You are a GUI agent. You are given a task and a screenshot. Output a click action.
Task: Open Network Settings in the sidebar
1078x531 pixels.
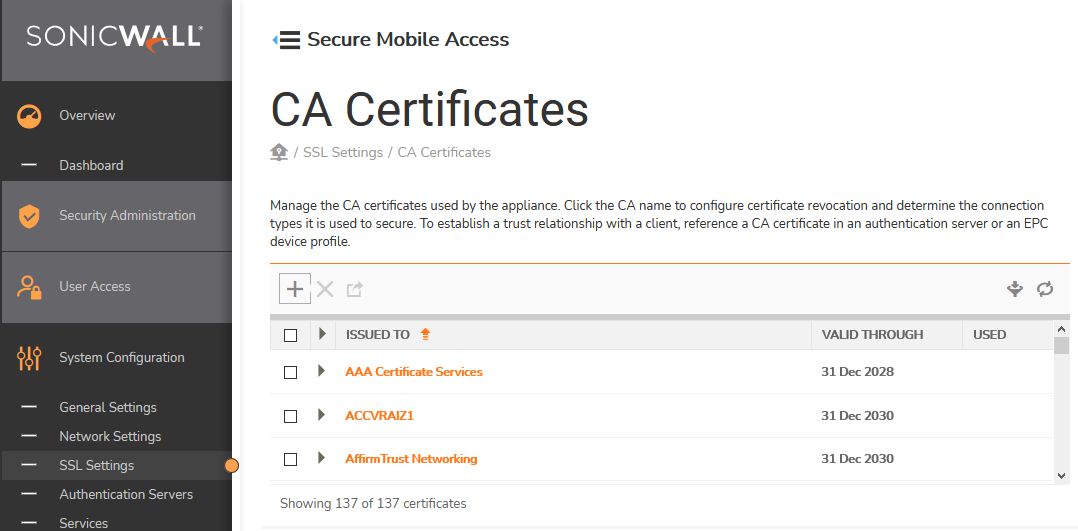pyautogui.click(x=110, y=436)
